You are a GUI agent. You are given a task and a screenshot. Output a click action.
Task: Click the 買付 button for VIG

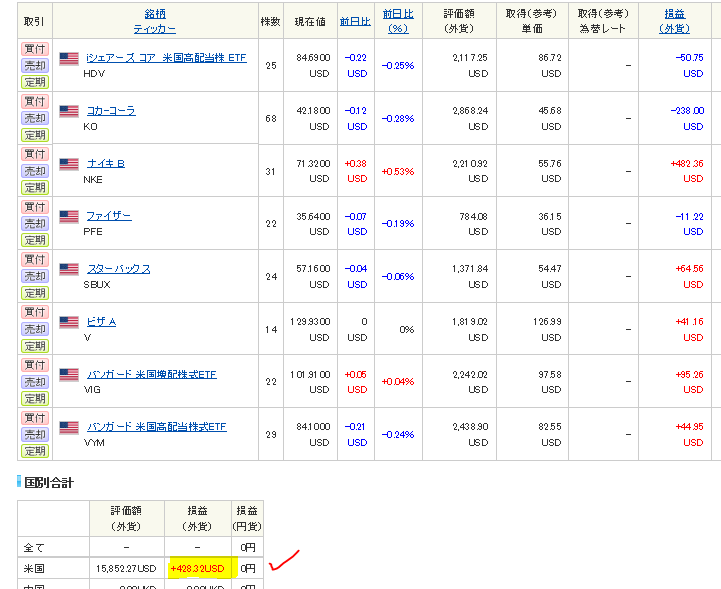point(35,366)
